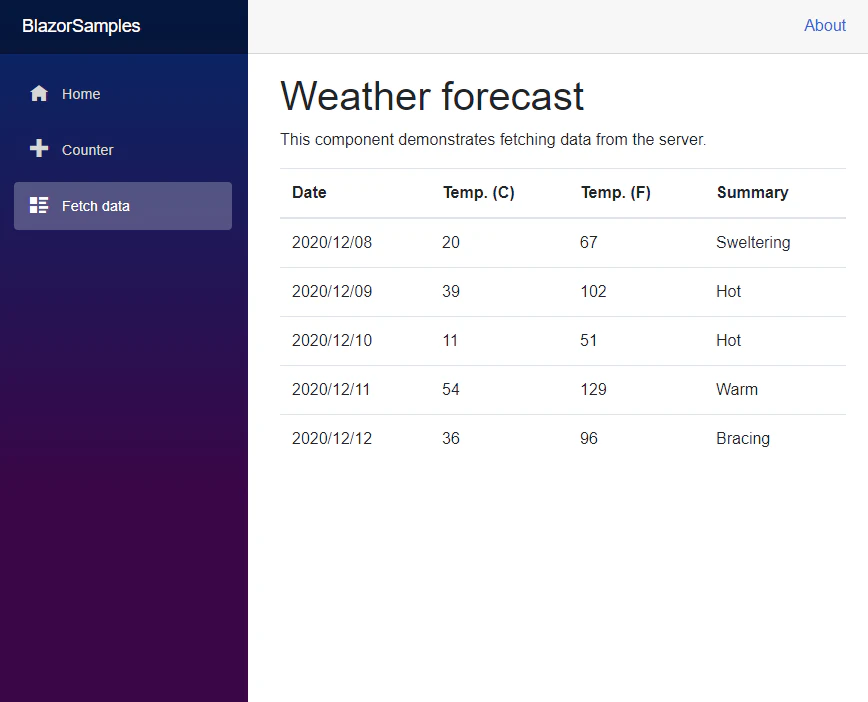Click the Summary column header
Screen dimensions: 868x702
pos(752,193)
